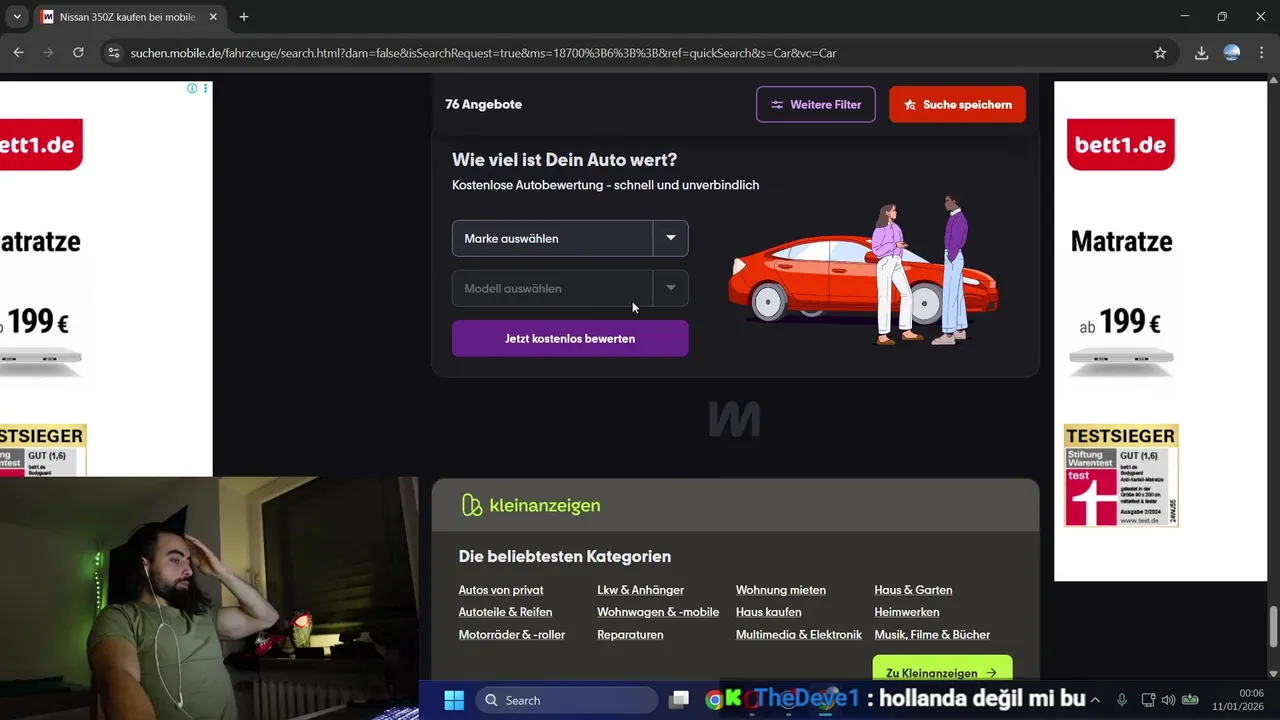Open Autoteile & Reifen link
Screen dimensions: 1280x720
click(505, 612)
